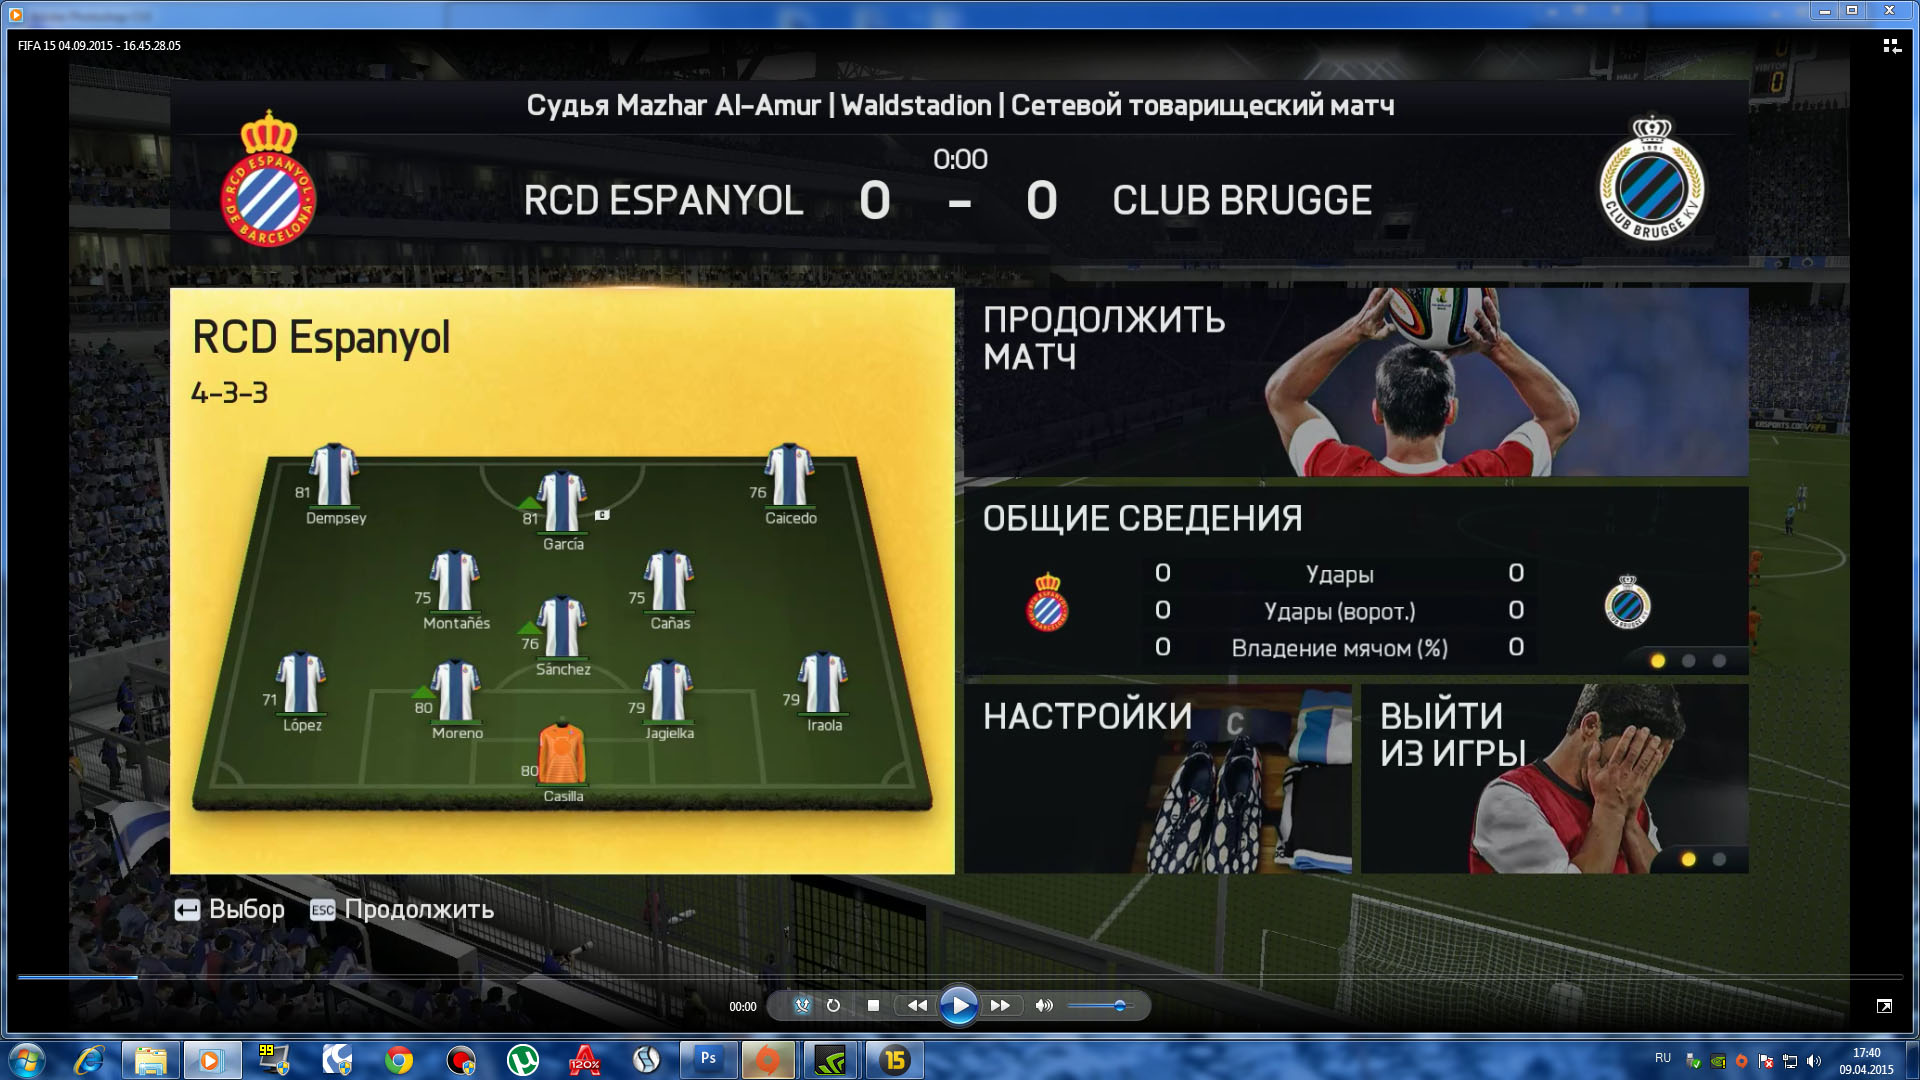Click the small Club Brugge crest in stats
The height and width of the screenshot is (1080, 1920).
(x=1627, y=601)
